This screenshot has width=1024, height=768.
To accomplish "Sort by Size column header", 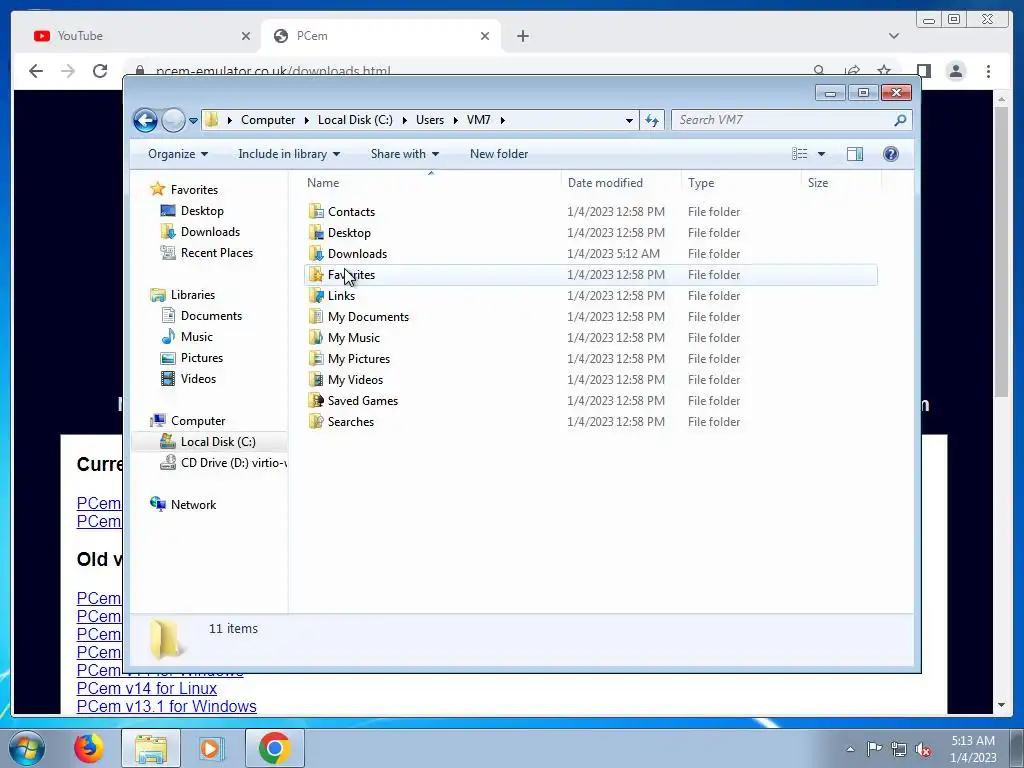I will coord(841,183).
